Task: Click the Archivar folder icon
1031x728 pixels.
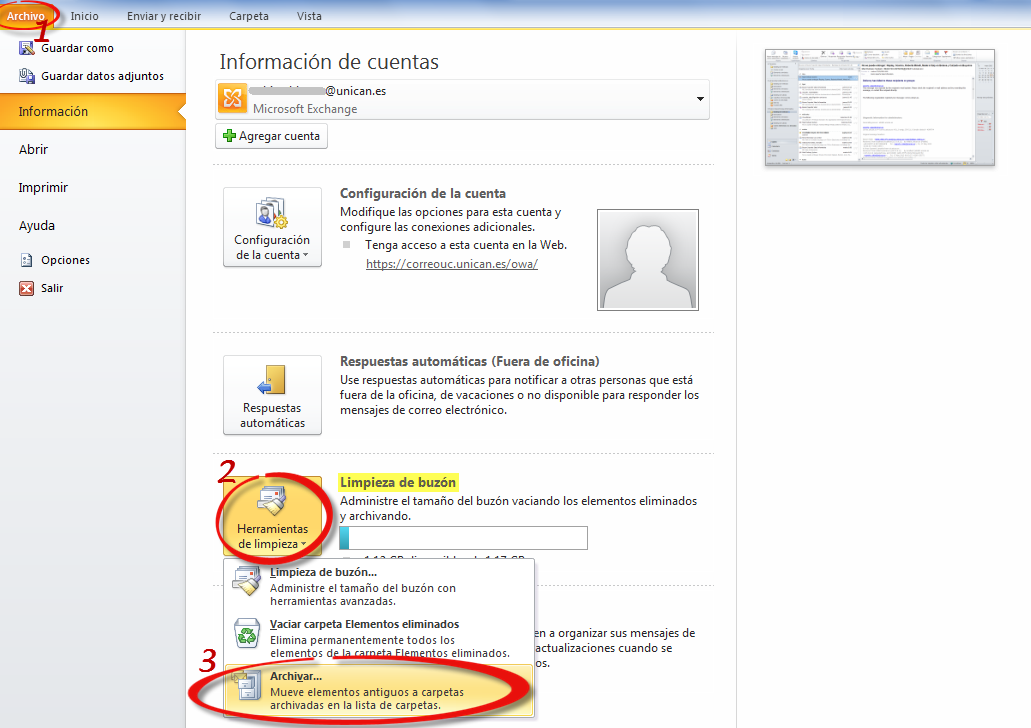Action: pos(247,685)
